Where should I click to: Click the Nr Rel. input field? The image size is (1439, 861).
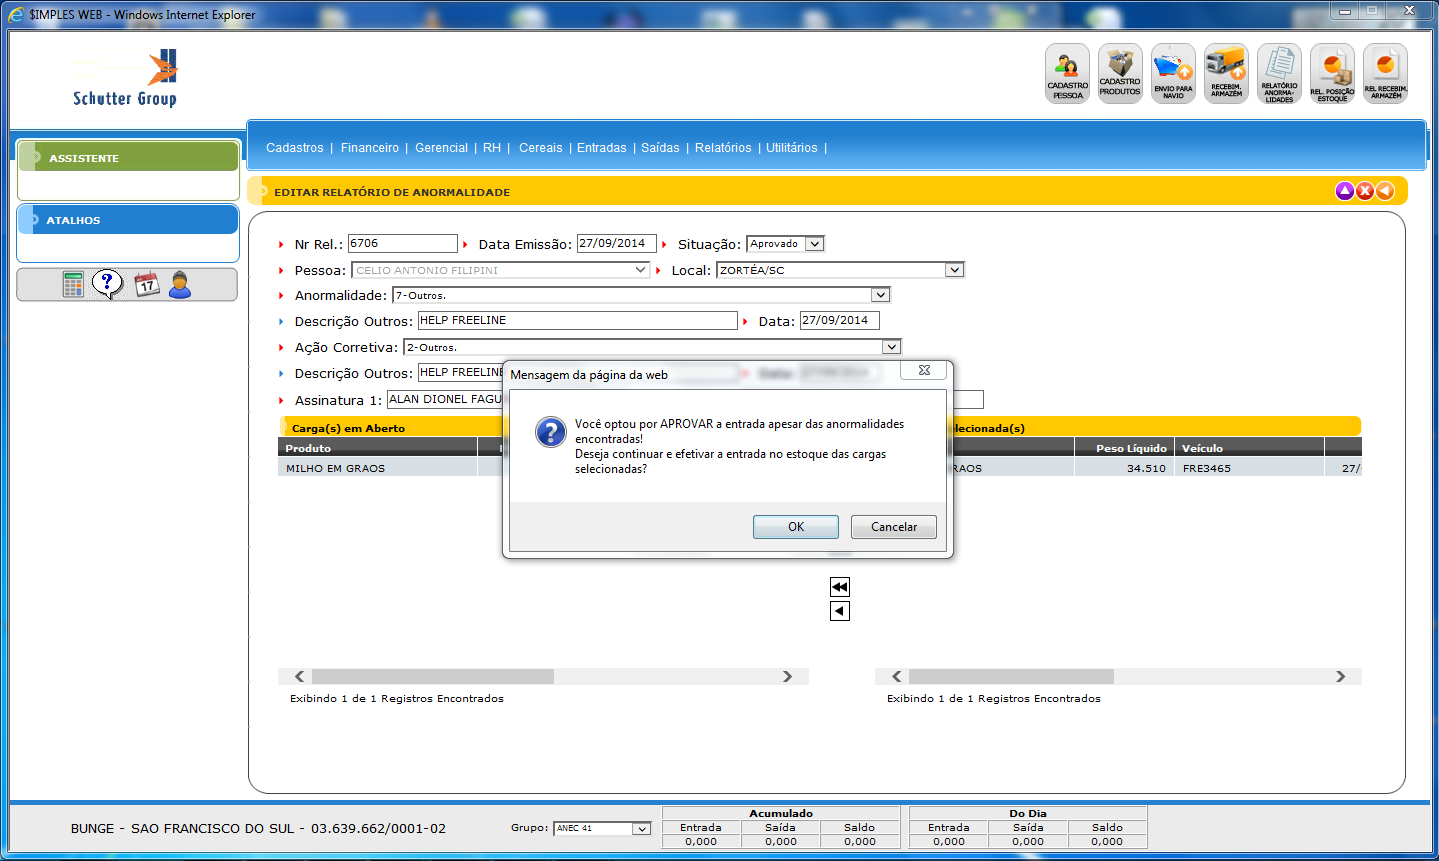click(402, 244)
